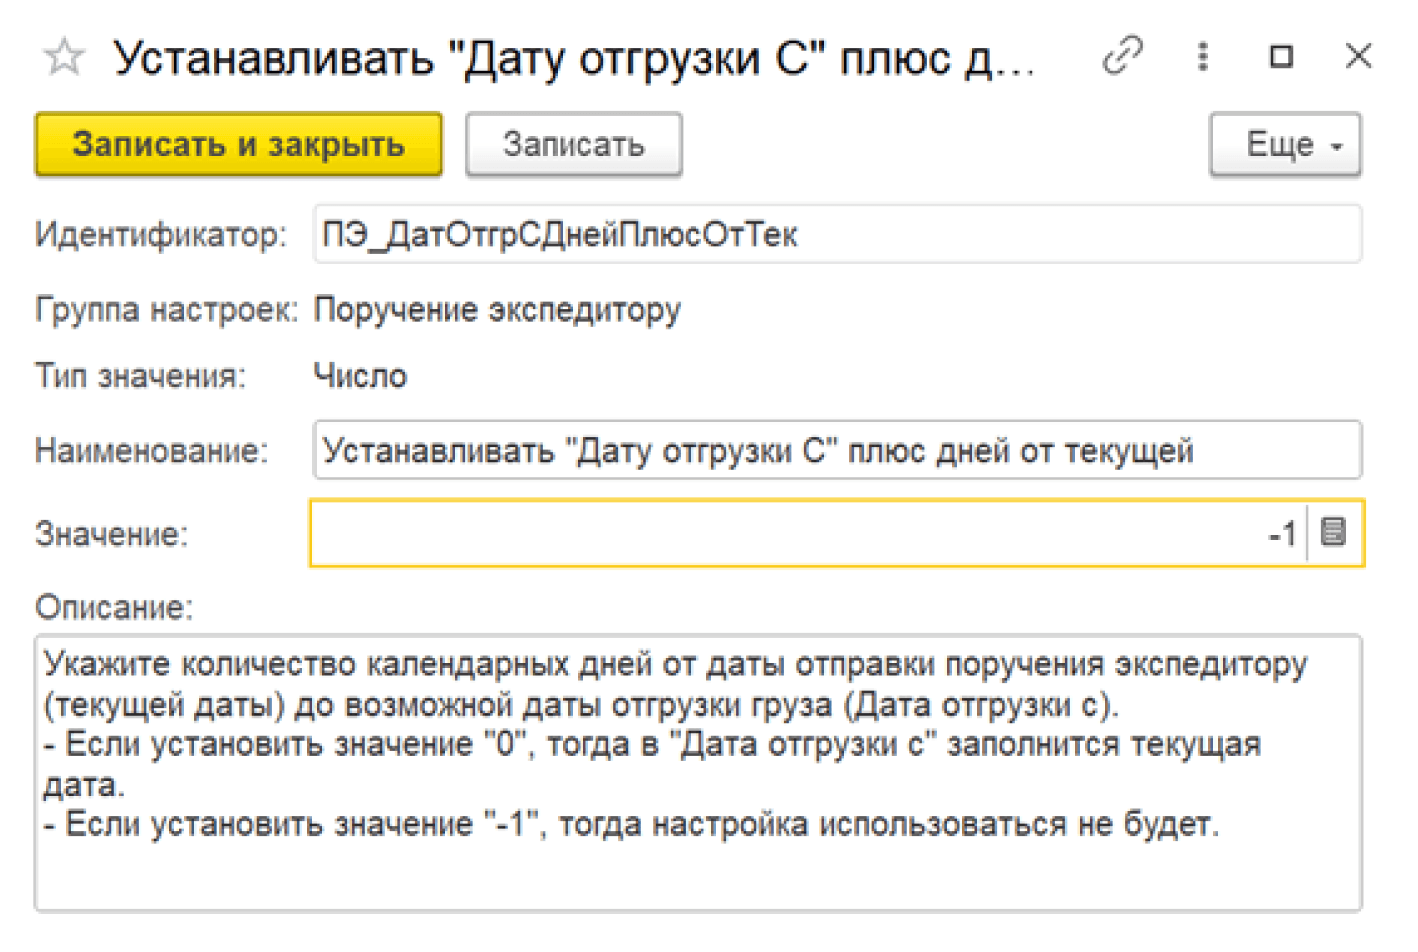
Task: Focus the Идентификатор input field
Action: click(837, 234)
